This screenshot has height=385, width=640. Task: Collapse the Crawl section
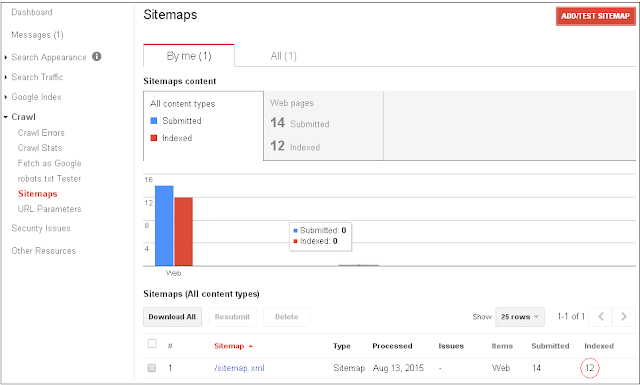point(6,117)
